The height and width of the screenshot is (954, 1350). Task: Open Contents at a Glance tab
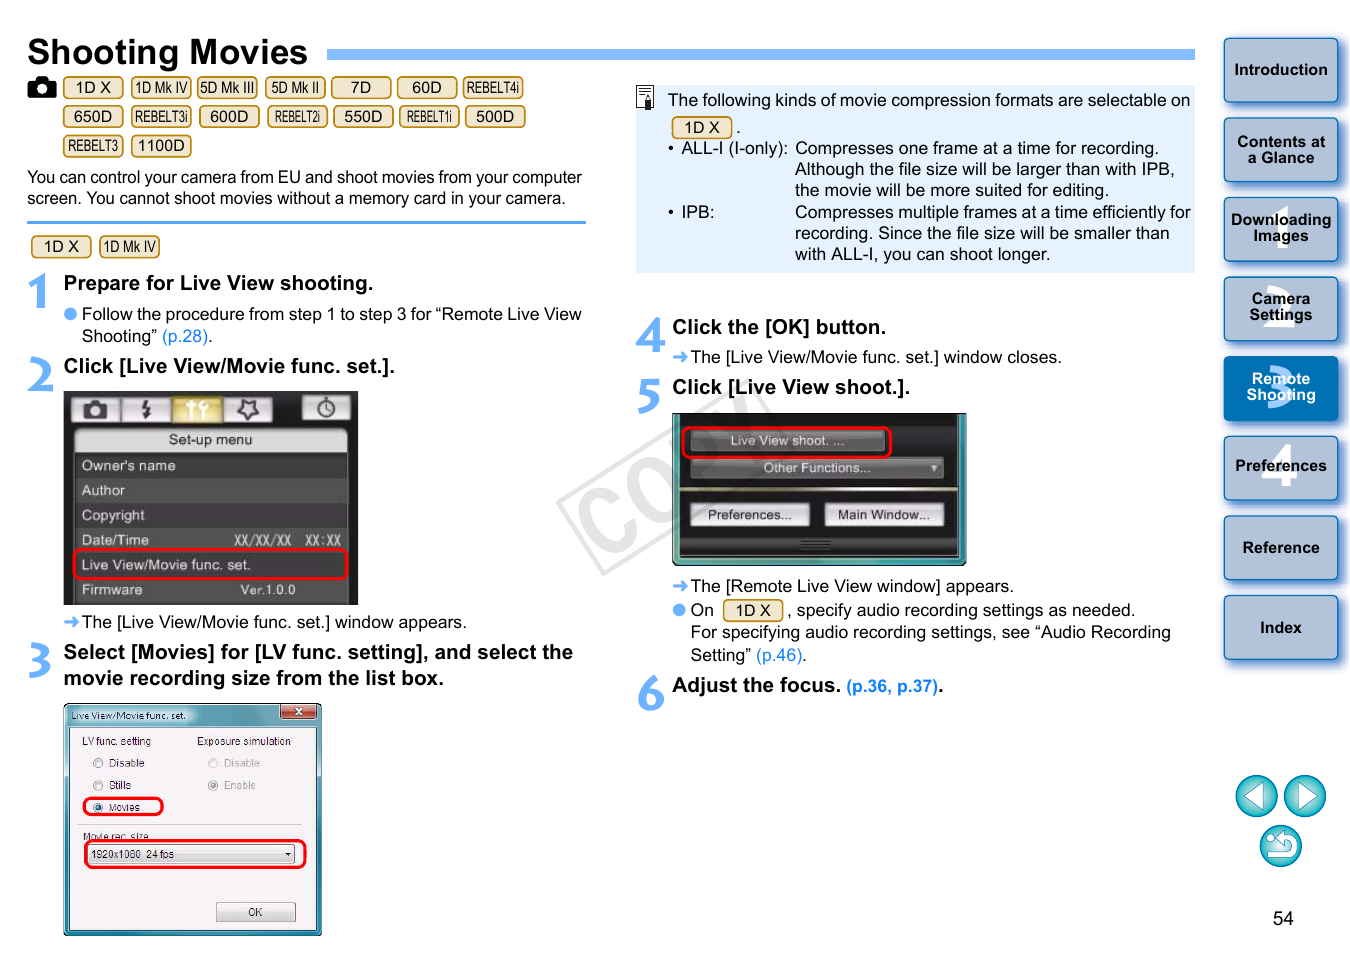coord(1281,150)
